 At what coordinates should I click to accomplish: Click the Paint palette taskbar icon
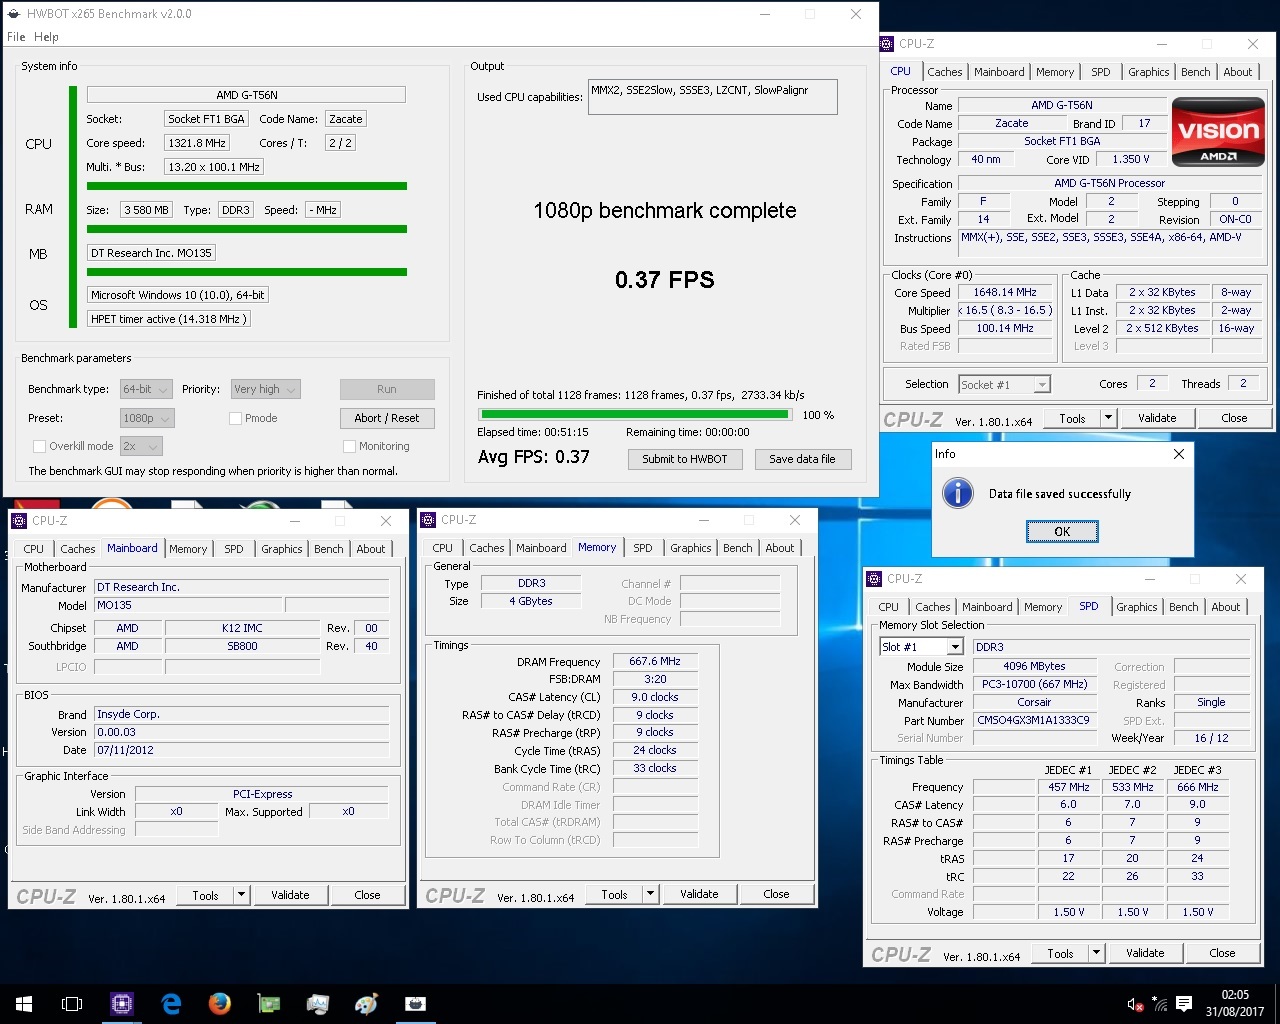coord(366,1003)
